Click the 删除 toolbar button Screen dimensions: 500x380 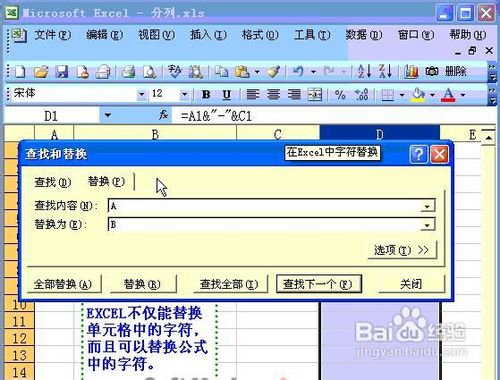456,71
